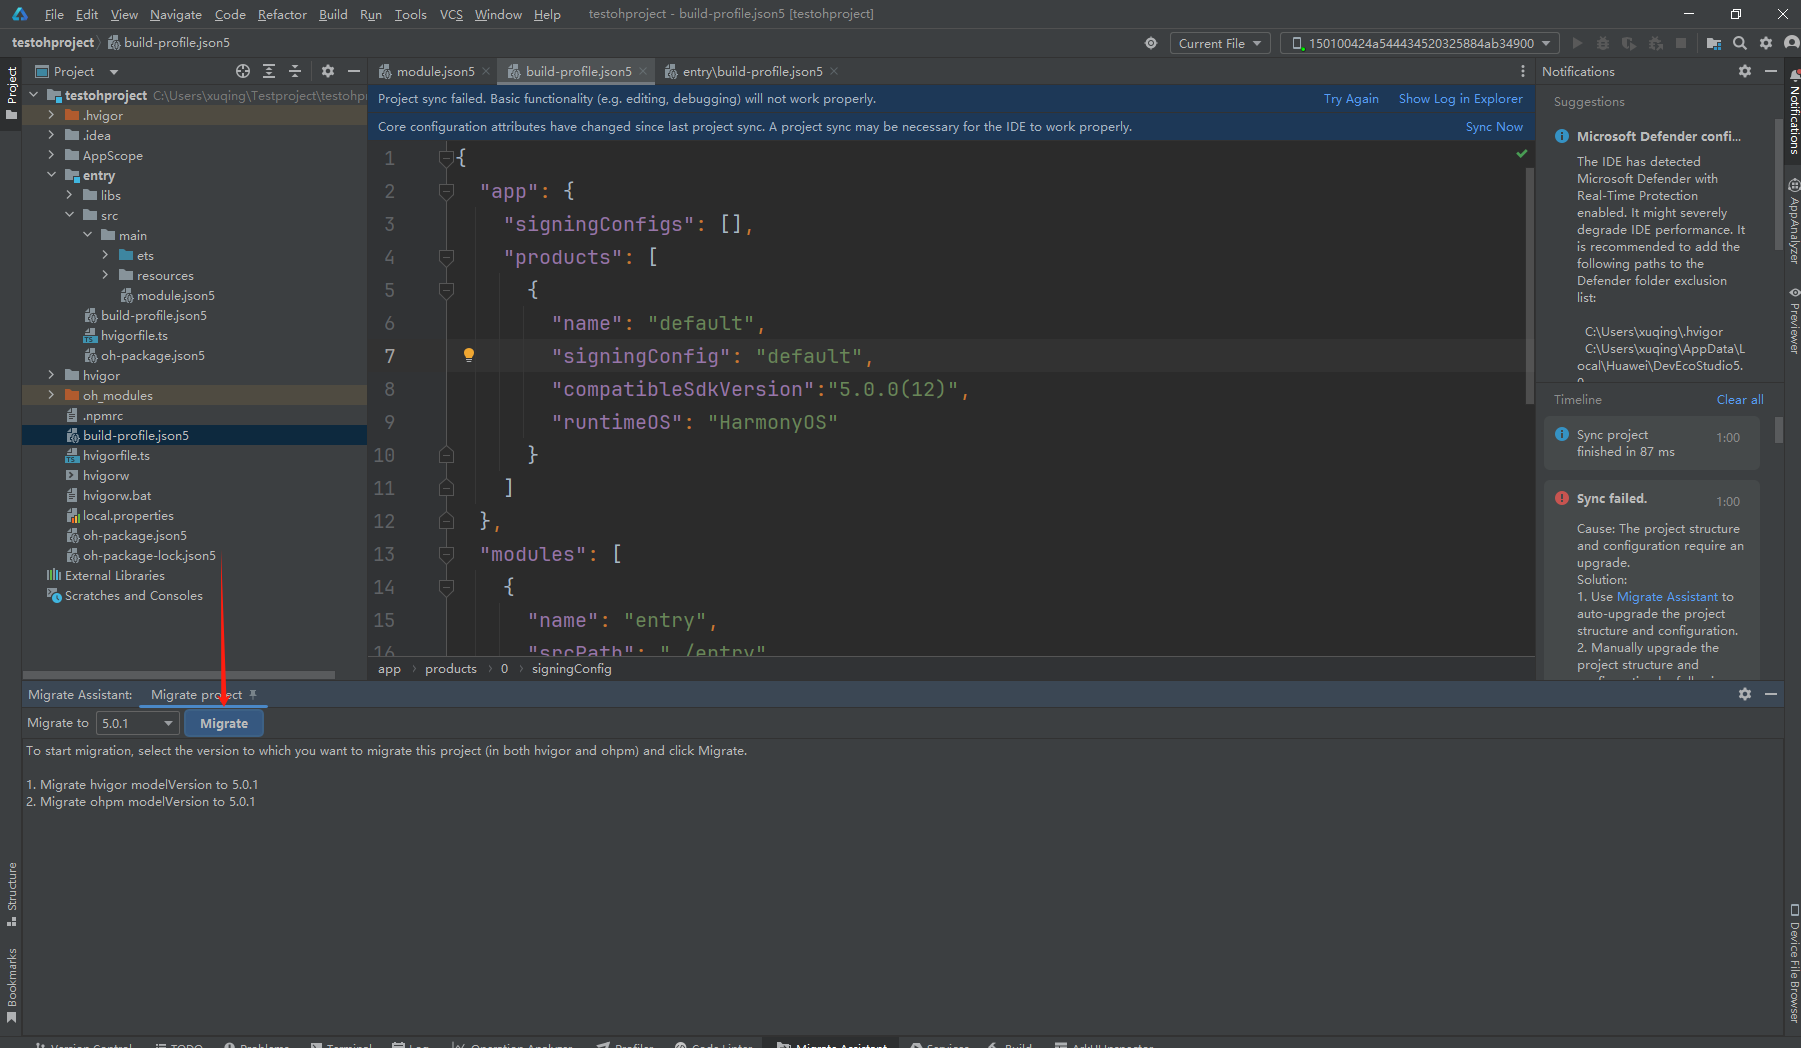Image resolution: width=1801 pixels, height=1048 pixels.
Task: Toggle the Notifications side tool window
Action: [x=1793, y=113]
